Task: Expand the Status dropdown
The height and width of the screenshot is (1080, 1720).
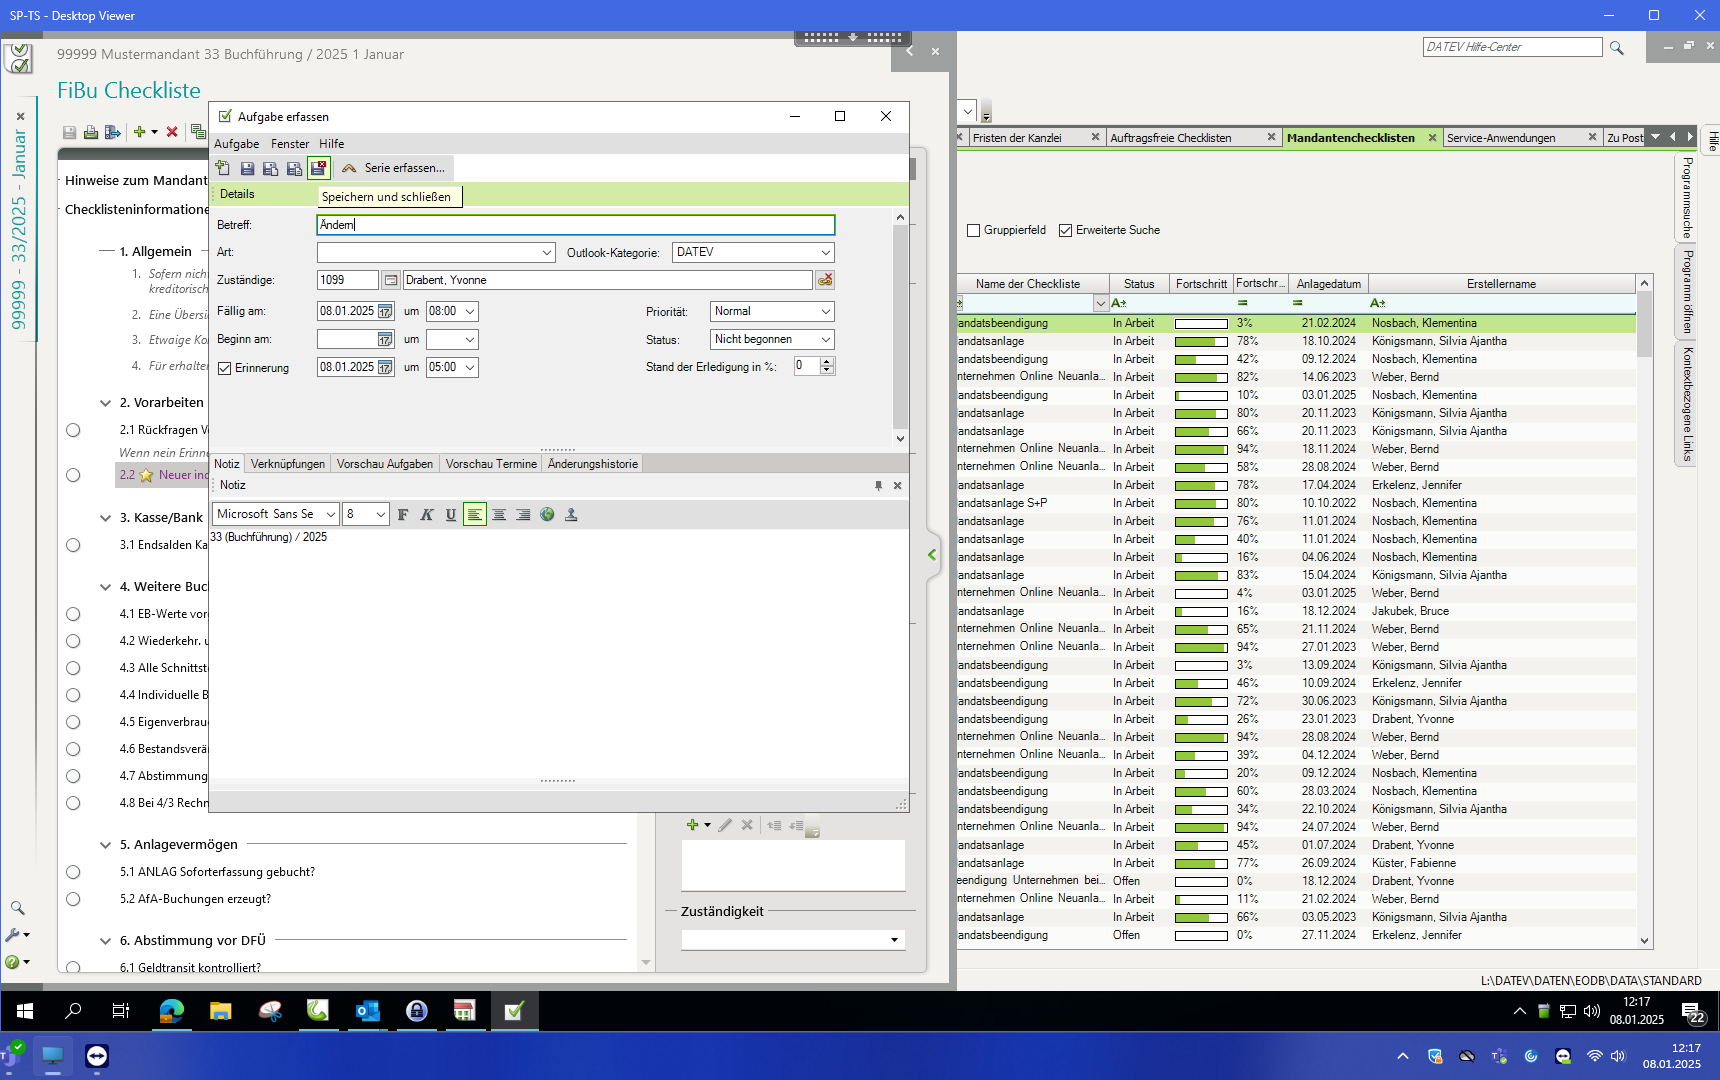Action: [x=825, y=340]
